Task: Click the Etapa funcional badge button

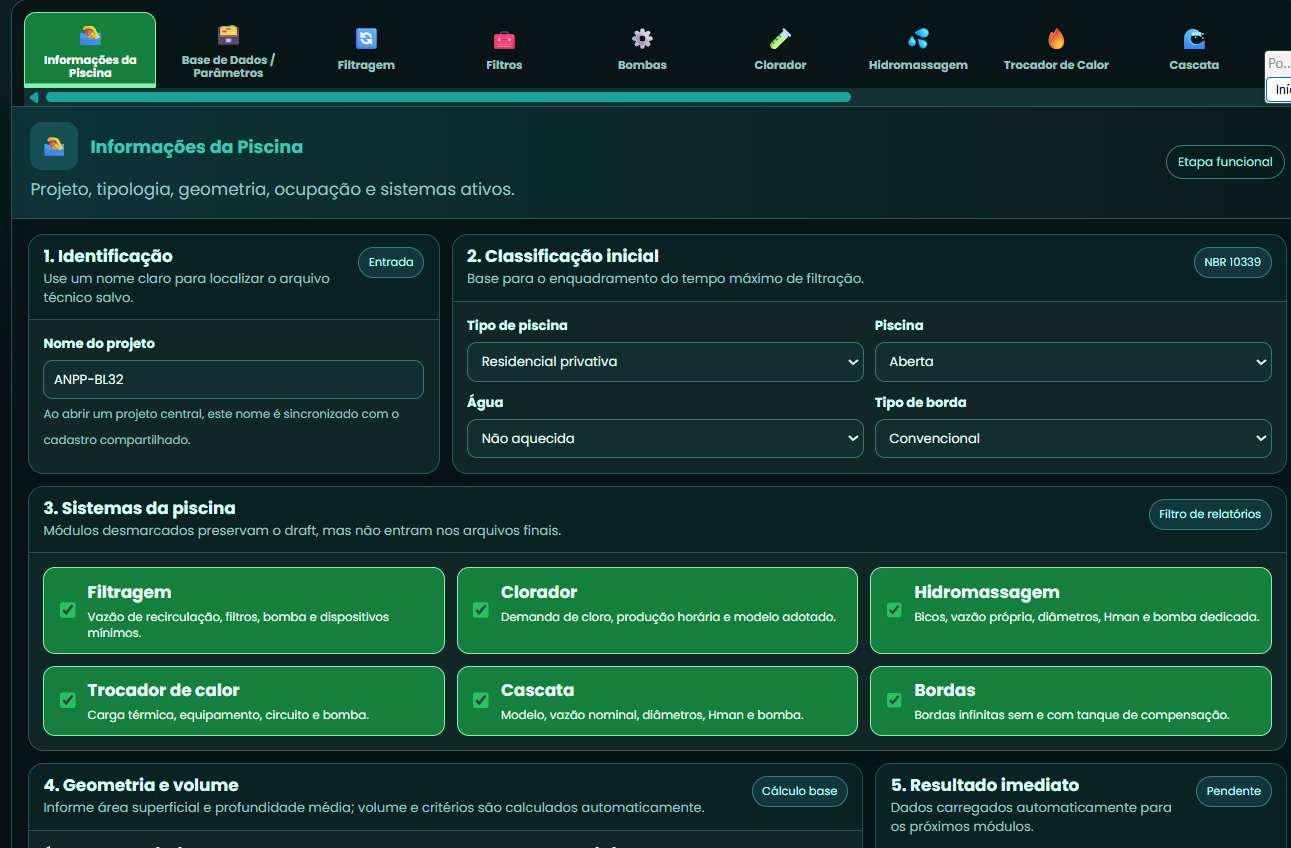Action: pyautogui.click(x=1225, y=162)
